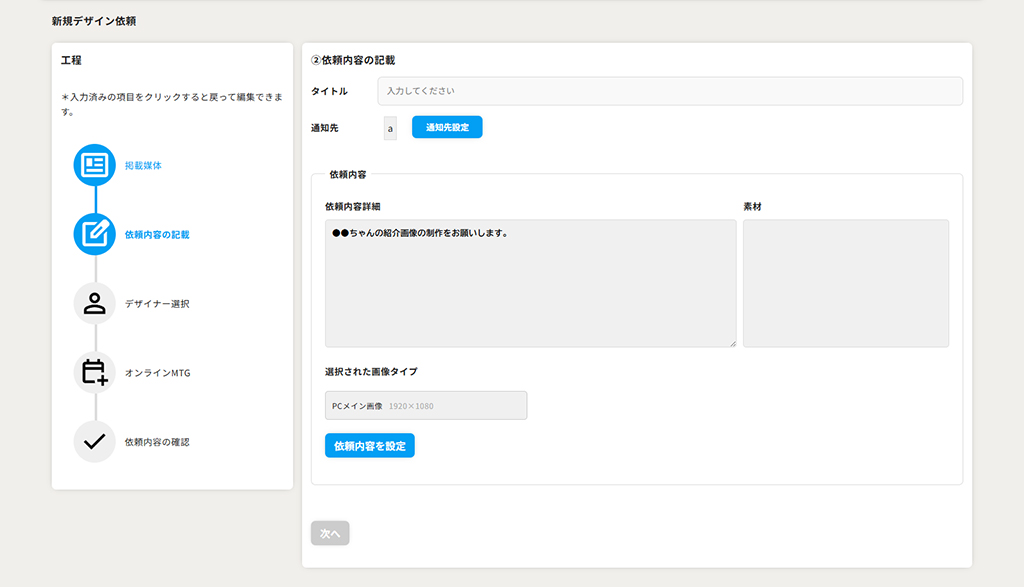Click the オンラインMTG calendar-plus icon
1024x587 pixels.
[x=95, y=373]
